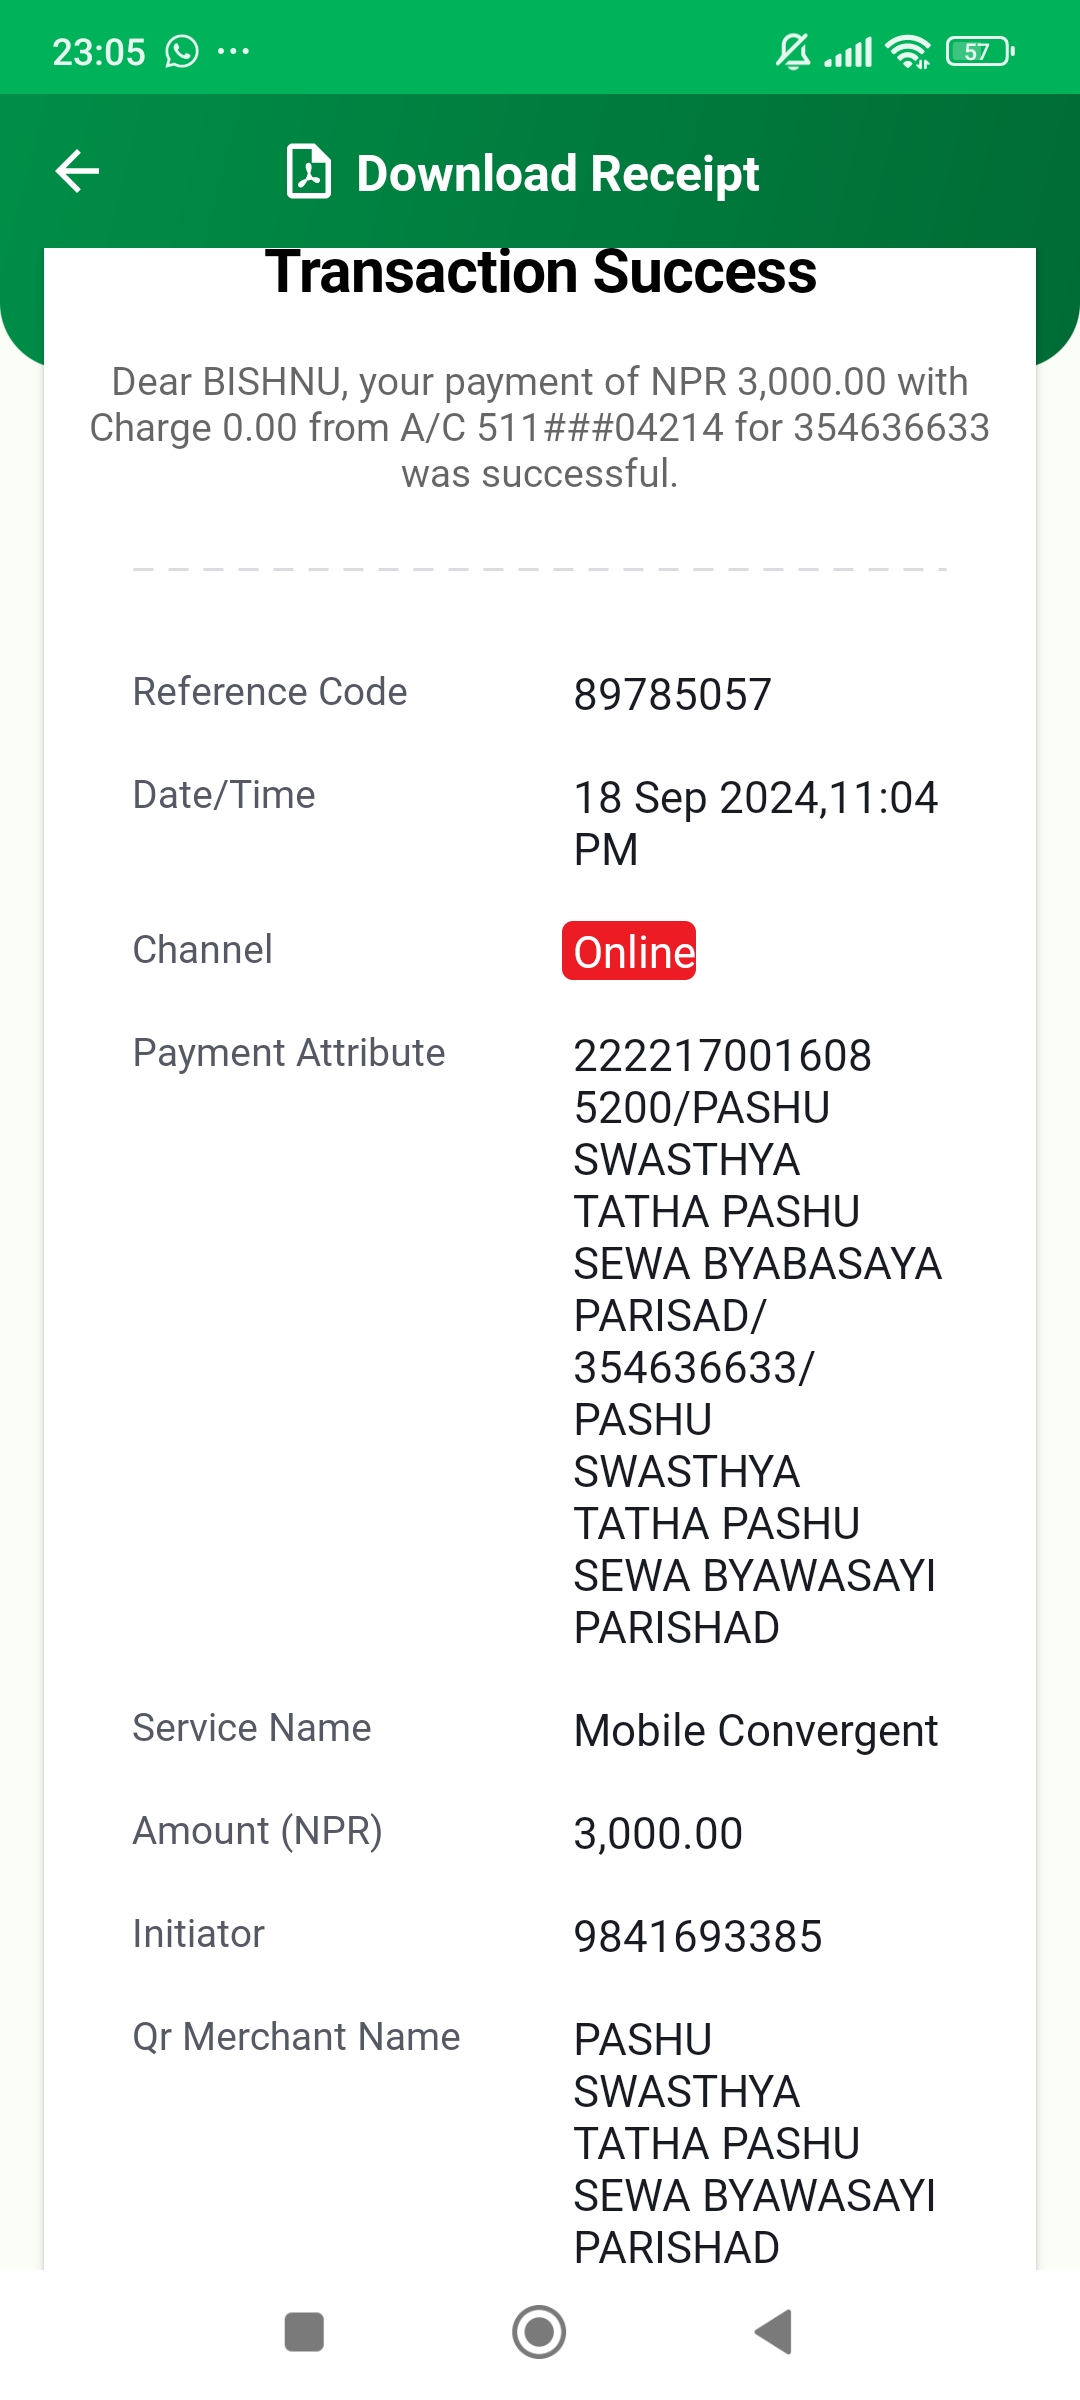Tap Android recent apps square button
The width and height of the screenshot is (1080, 2400).
[304, 2332]
